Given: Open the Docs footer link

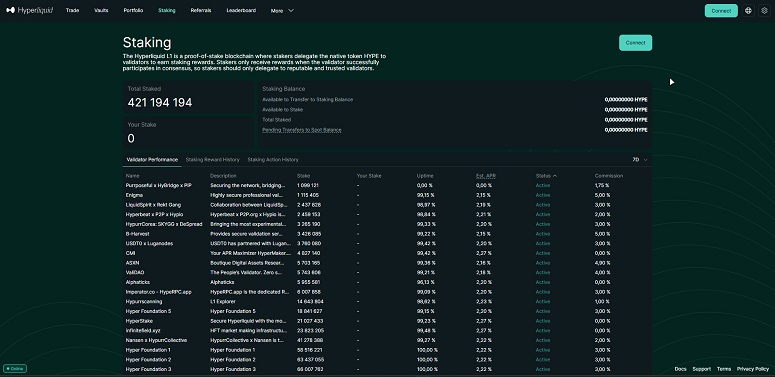Looking at the screenshot, I should point(680,369).
